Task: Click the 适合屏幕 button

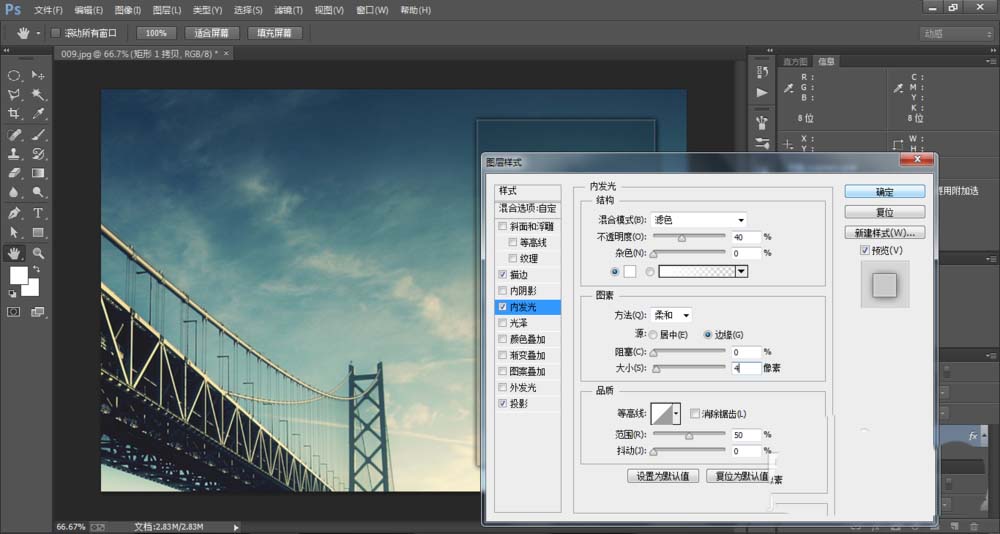Action: click(x=211, y=33)
